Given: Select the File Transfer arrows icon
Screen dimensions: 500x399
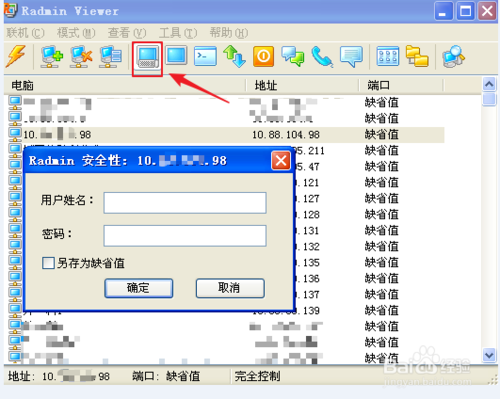Looking at the screenshot, I should [x=234, y=57].
